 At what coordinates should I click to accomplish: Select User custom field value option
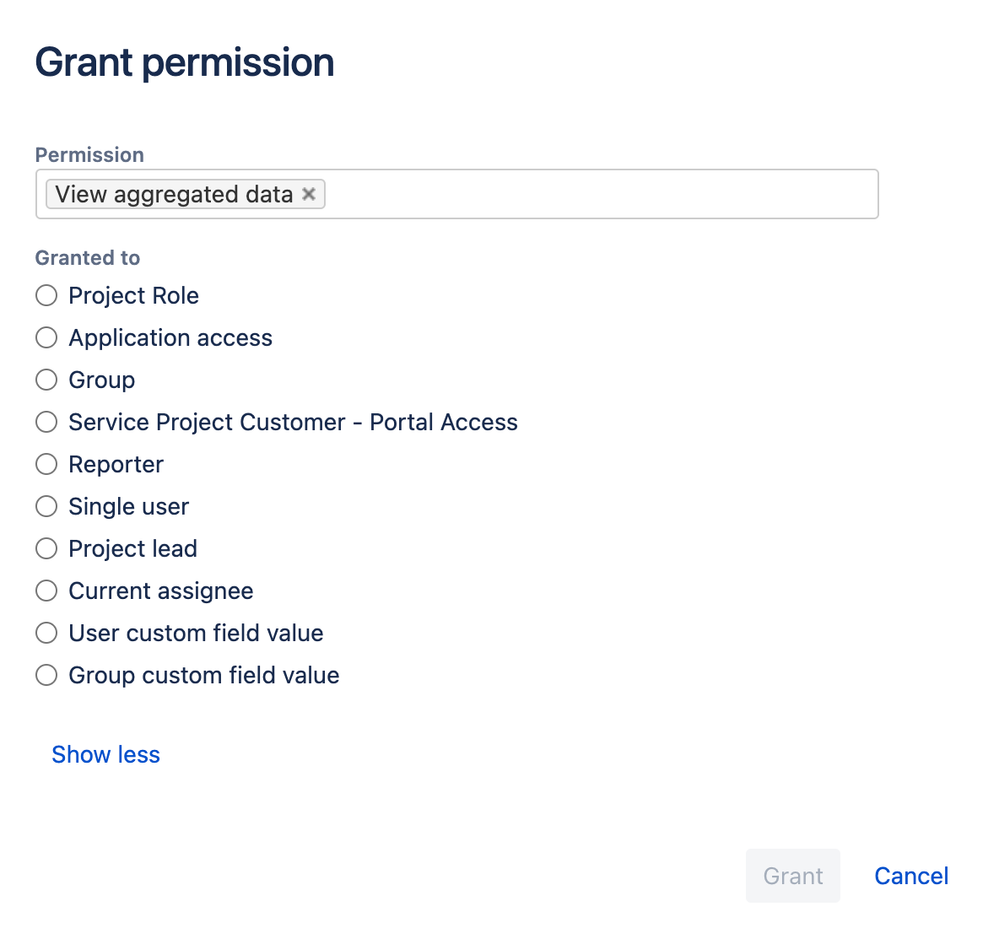pos(46,633)
